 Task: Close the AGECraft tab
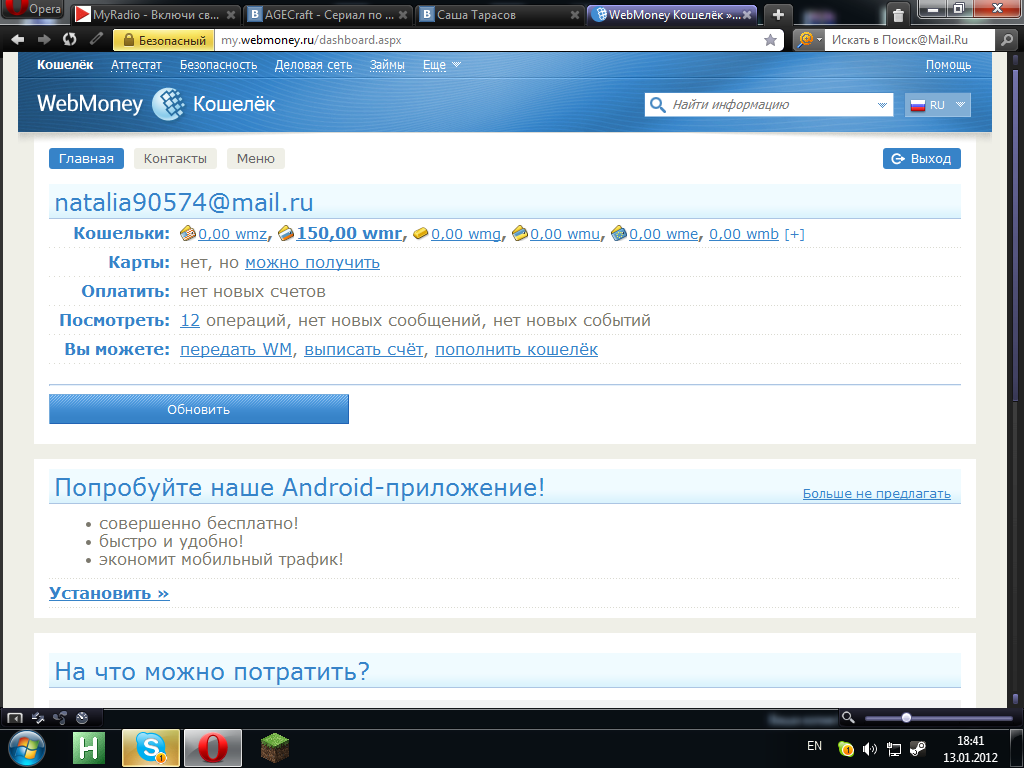coord(403,14)
